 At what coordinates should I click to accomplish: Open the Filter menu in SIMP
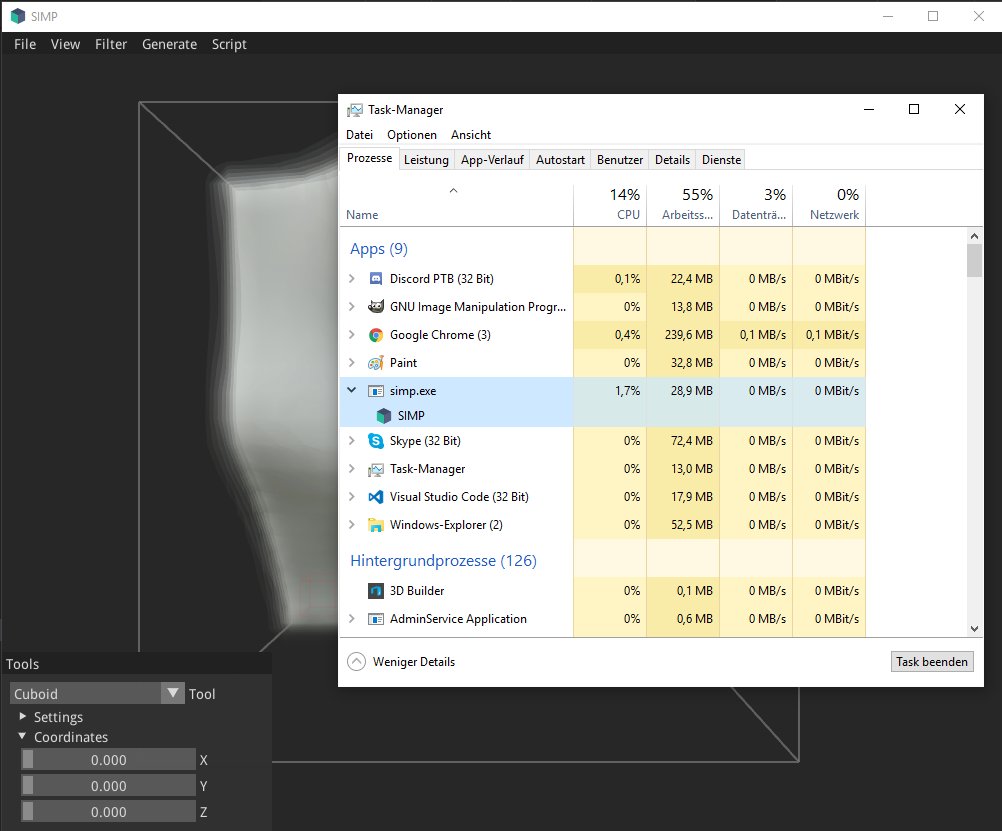click(x=111, y=44)
